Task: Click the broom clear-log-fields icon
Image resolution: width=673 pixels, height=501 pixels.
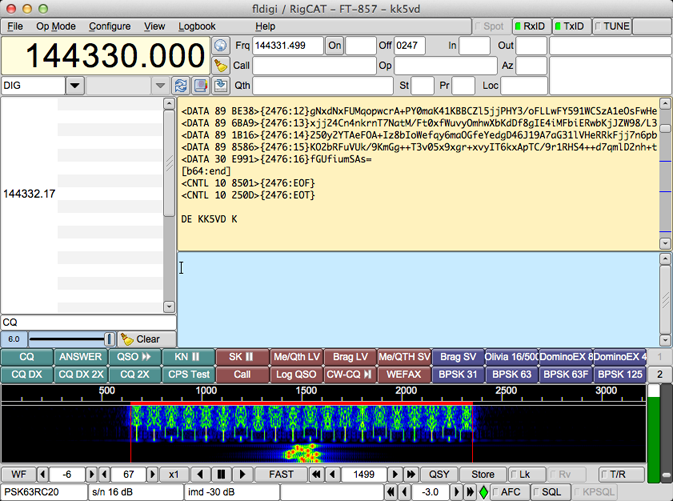Action: coord(221,65)
